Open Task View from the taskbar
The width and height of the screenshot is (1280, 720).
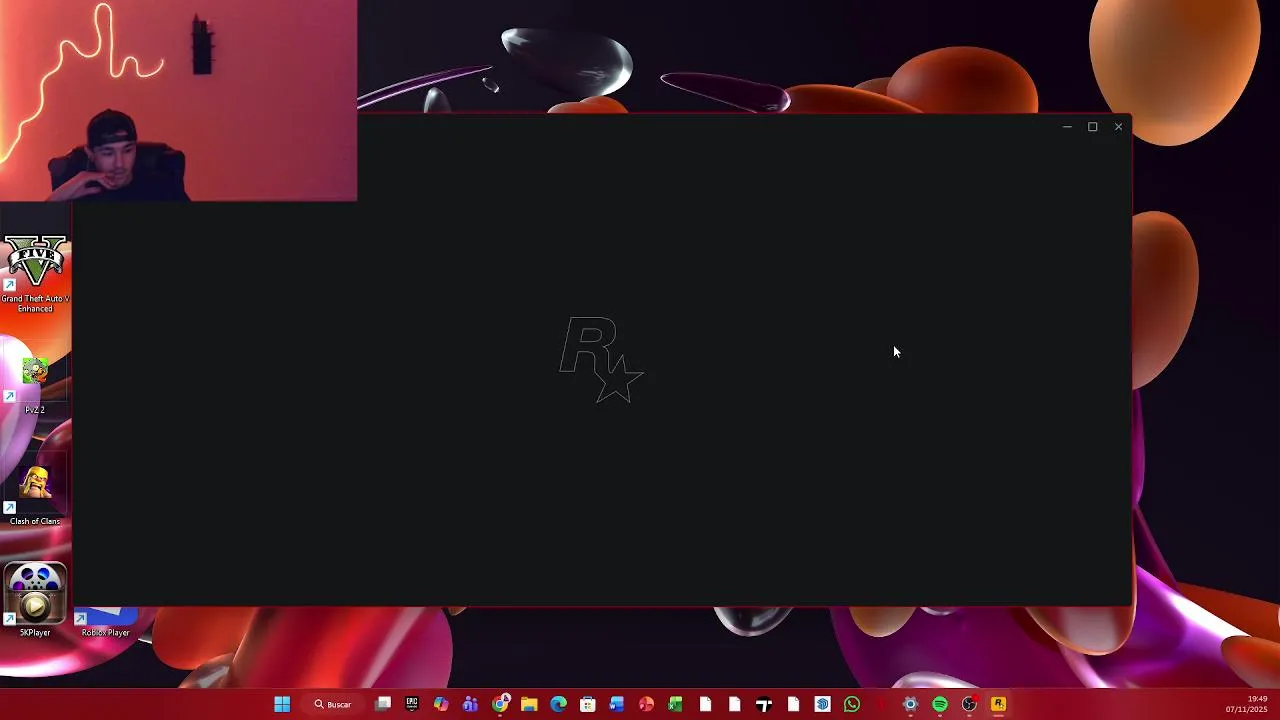[x=383, y=704]
